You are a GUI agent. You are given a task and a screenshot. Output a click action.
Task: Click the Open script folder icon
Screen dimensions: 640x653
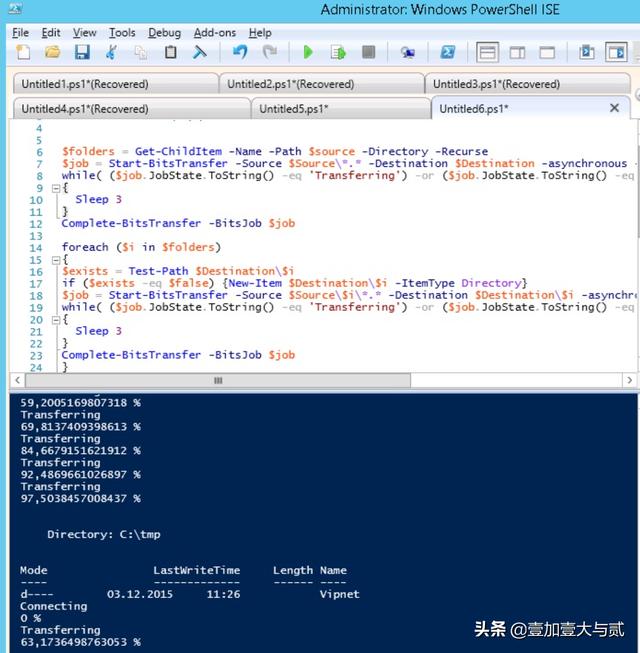point(52,52)
